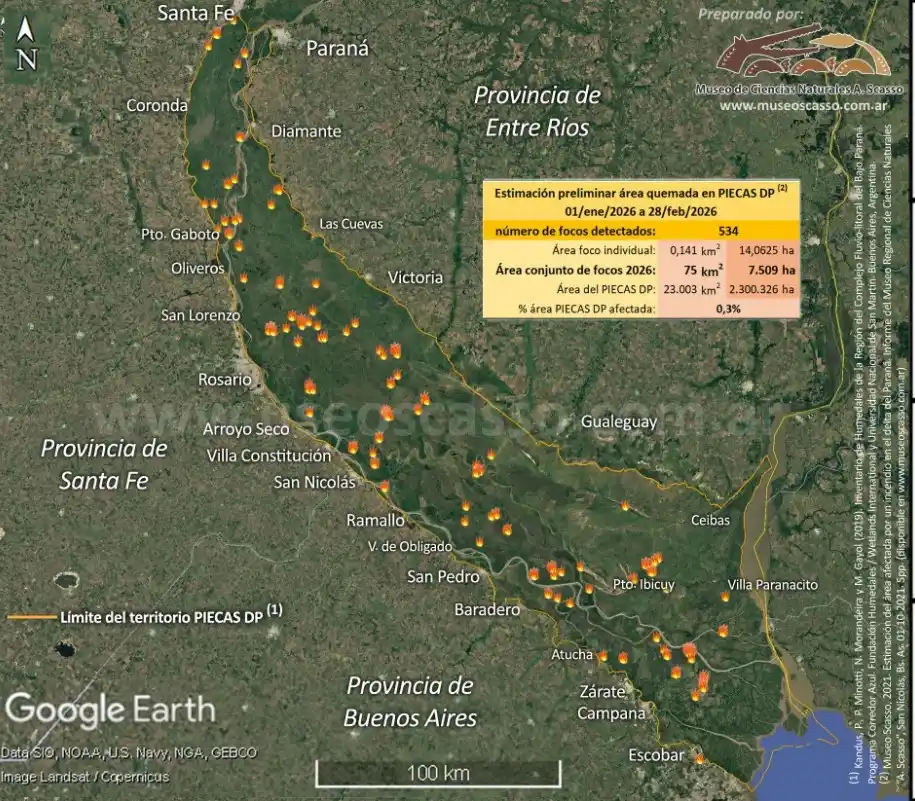Click the 'San Lorenzo' label
This screenshot has width=915, height=801.
point(200,316)
